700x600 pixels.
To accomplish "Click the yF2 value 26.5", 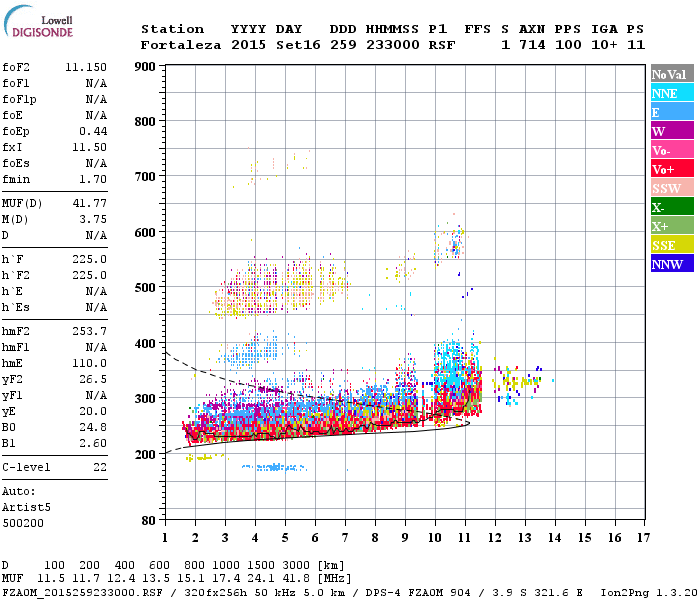I will click(x=93, y=380).
